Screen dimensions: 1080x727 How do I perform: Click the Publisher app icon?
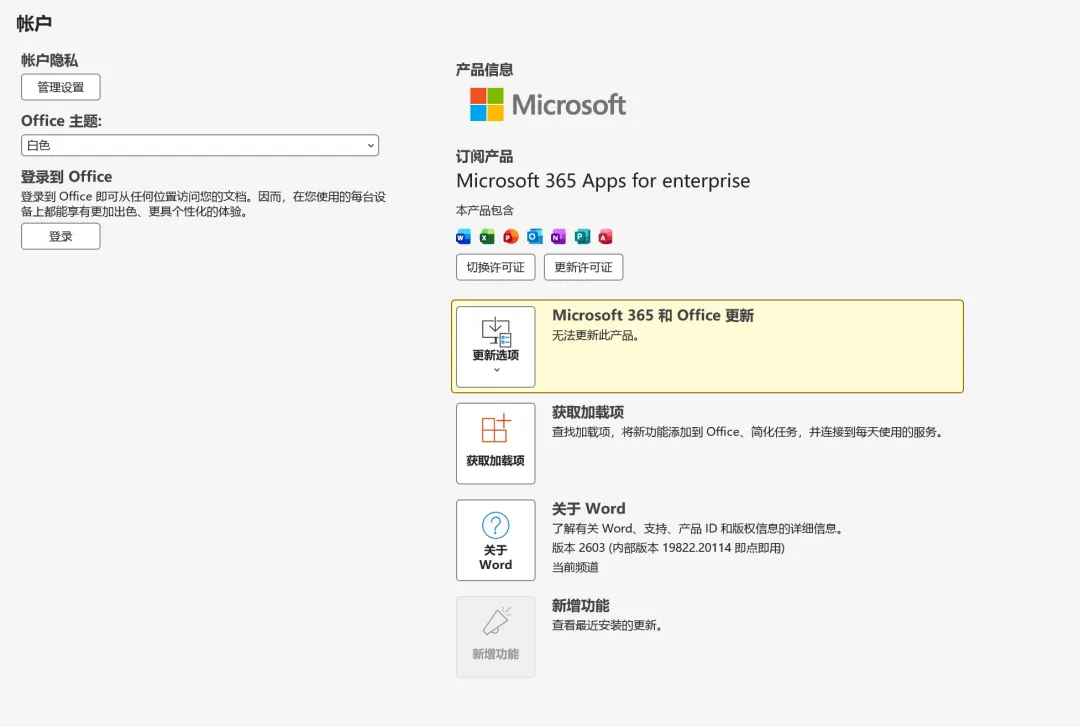click(582, 237)
